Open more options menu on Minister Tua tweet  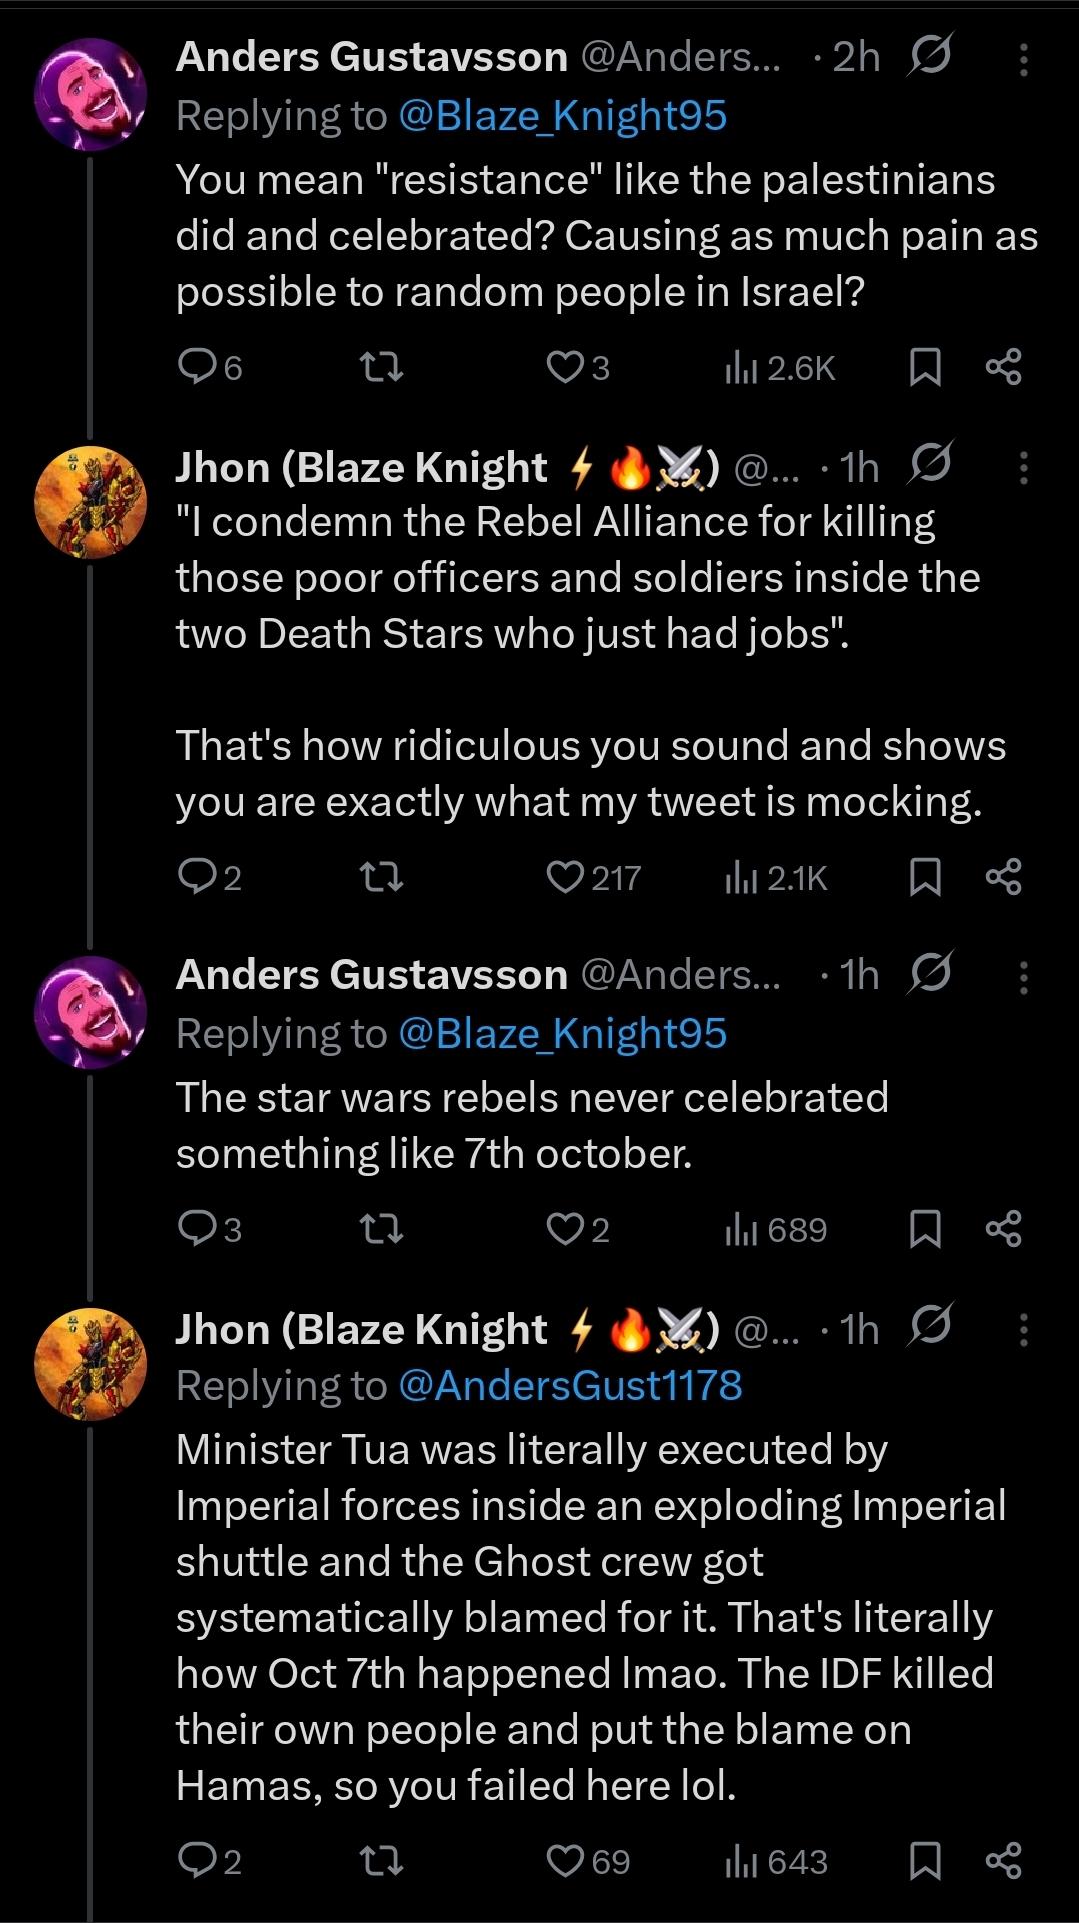1023,1330
